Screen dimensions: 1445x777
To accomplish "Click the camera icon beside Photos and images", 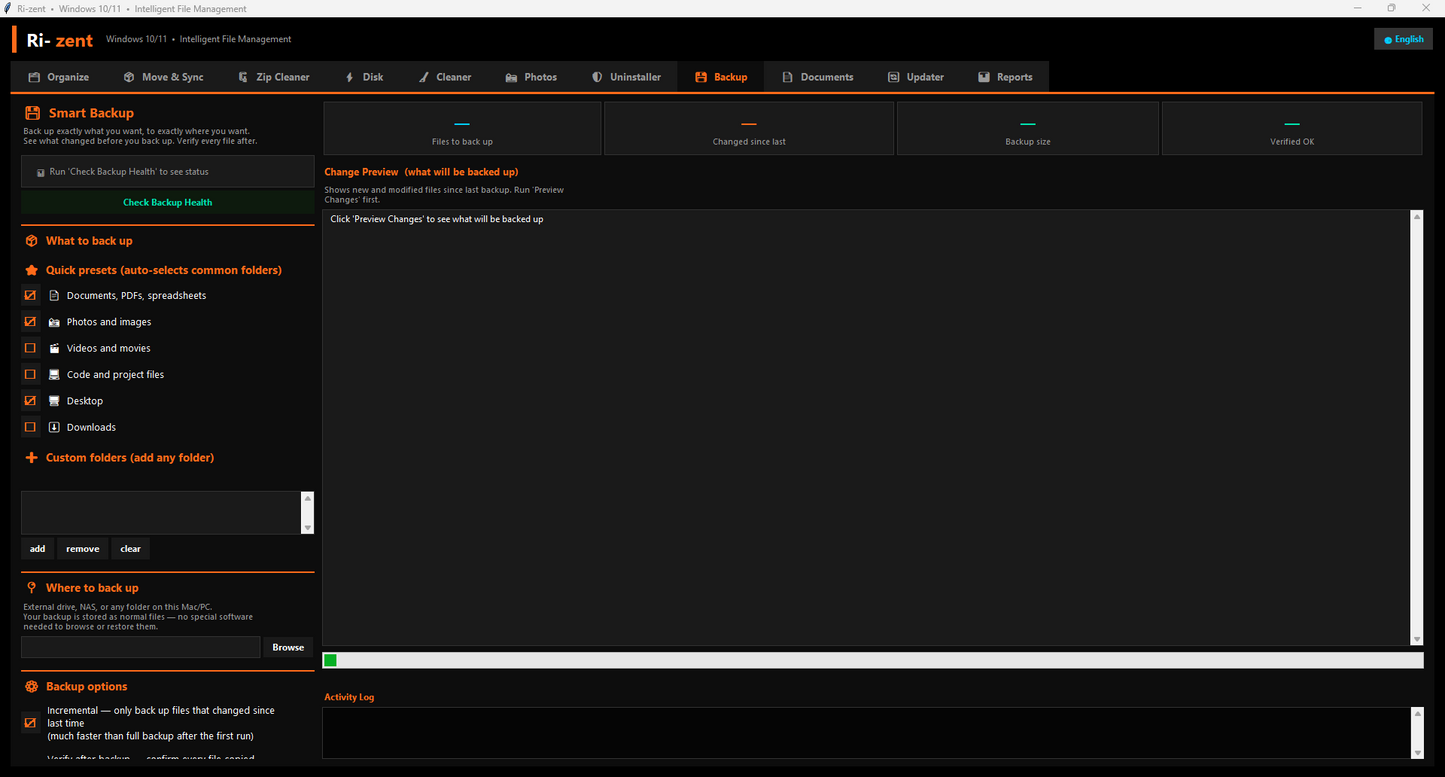I will pyautogui.click(x=54, y=322).
